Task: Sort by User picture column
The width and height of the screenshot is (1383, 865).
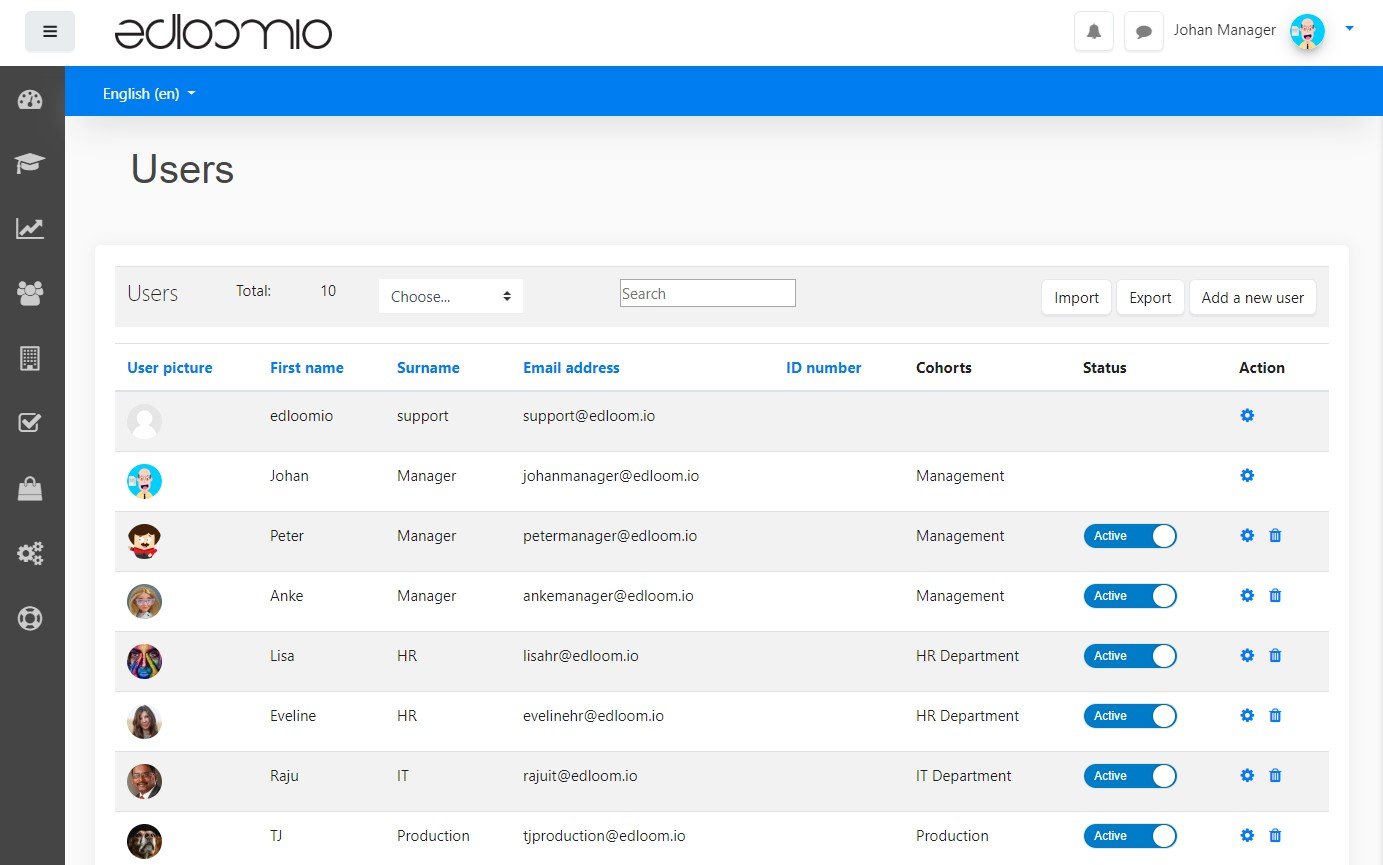Action: (x=170, y=368)
